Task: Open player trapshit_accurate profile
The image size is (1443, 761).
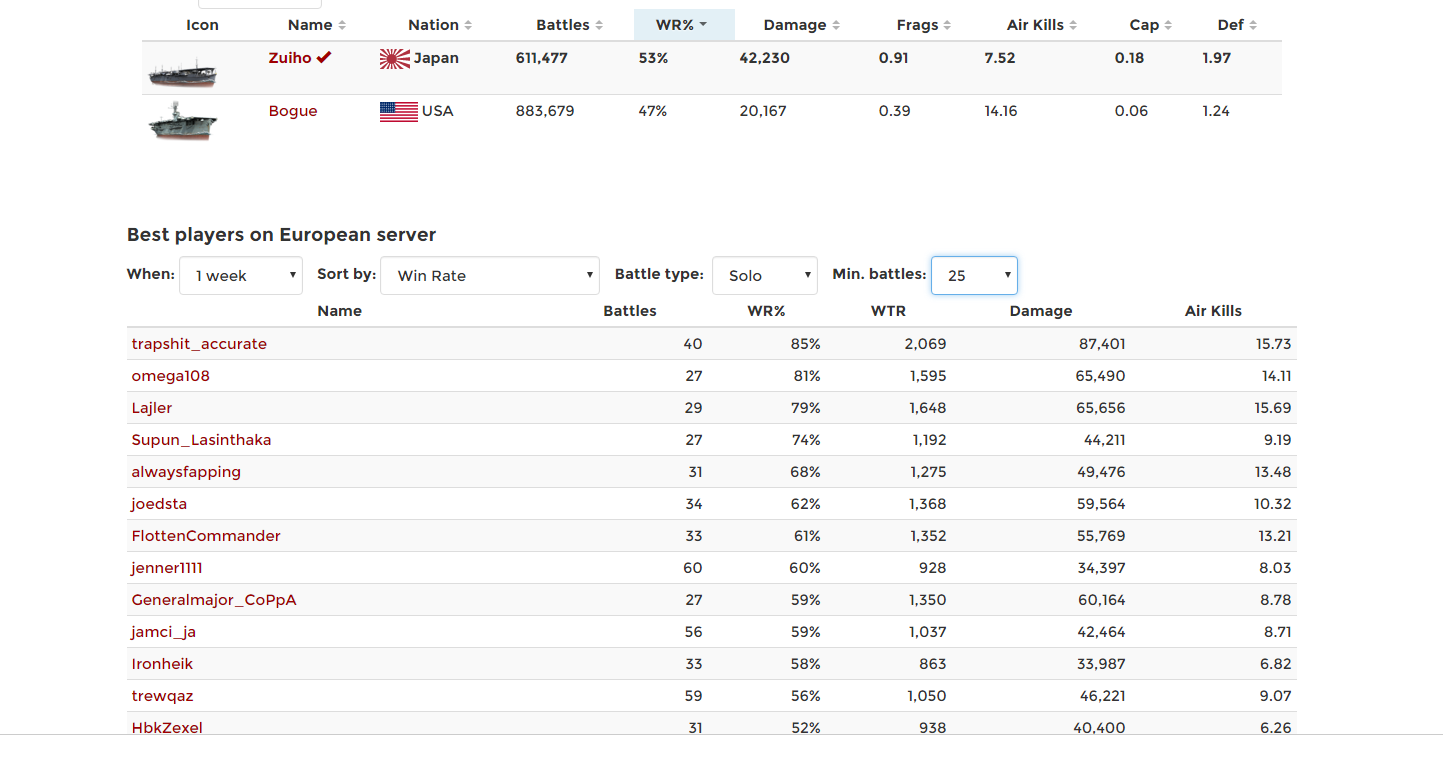Action: tap(199, 344)
